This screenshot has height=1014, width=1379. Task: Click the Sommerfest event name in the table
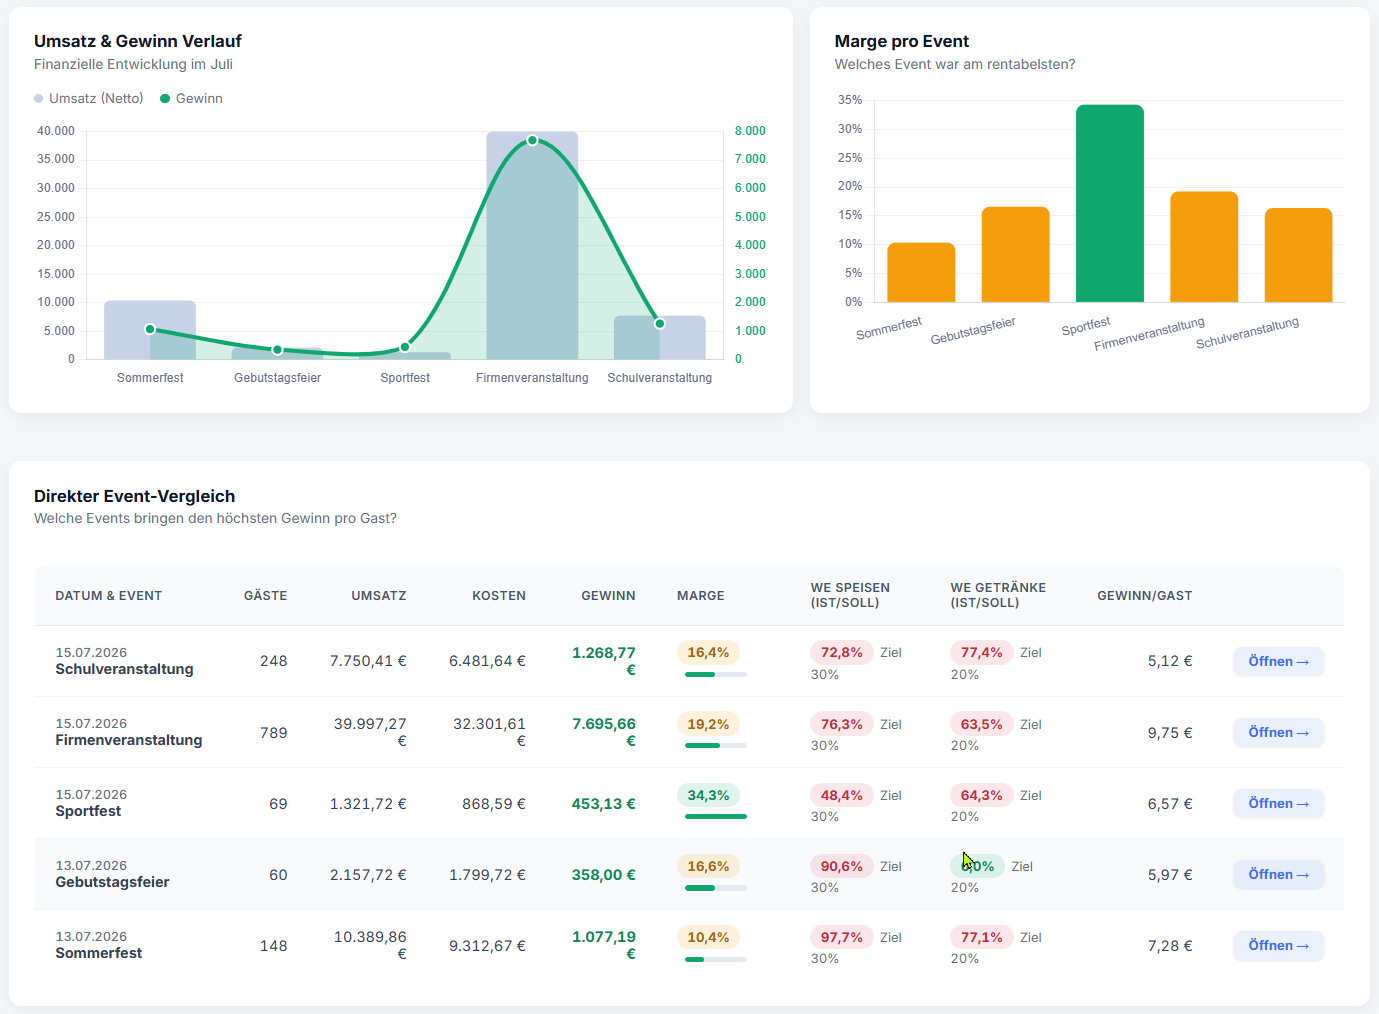98,953
